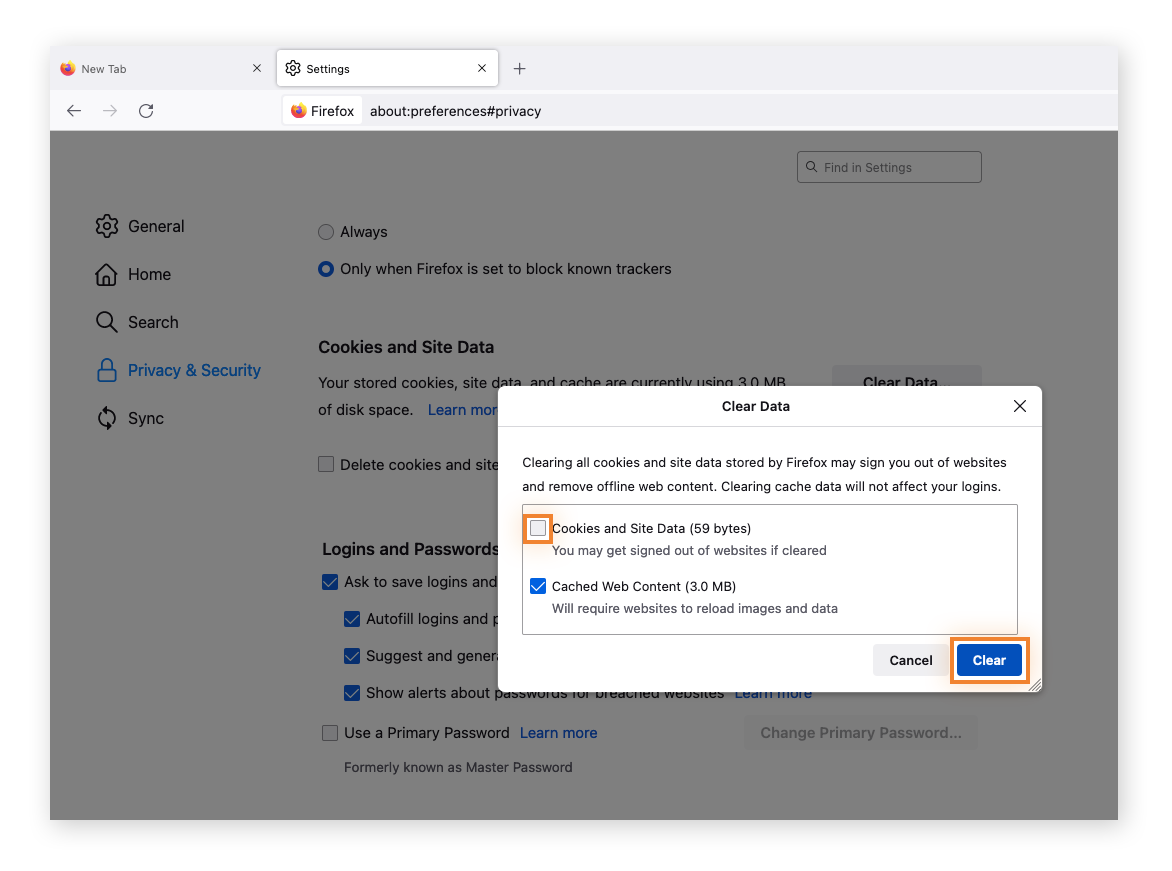1172x871 pixels.
Task: Click inside the Find in Settings field
Action: tap(888, 166)
